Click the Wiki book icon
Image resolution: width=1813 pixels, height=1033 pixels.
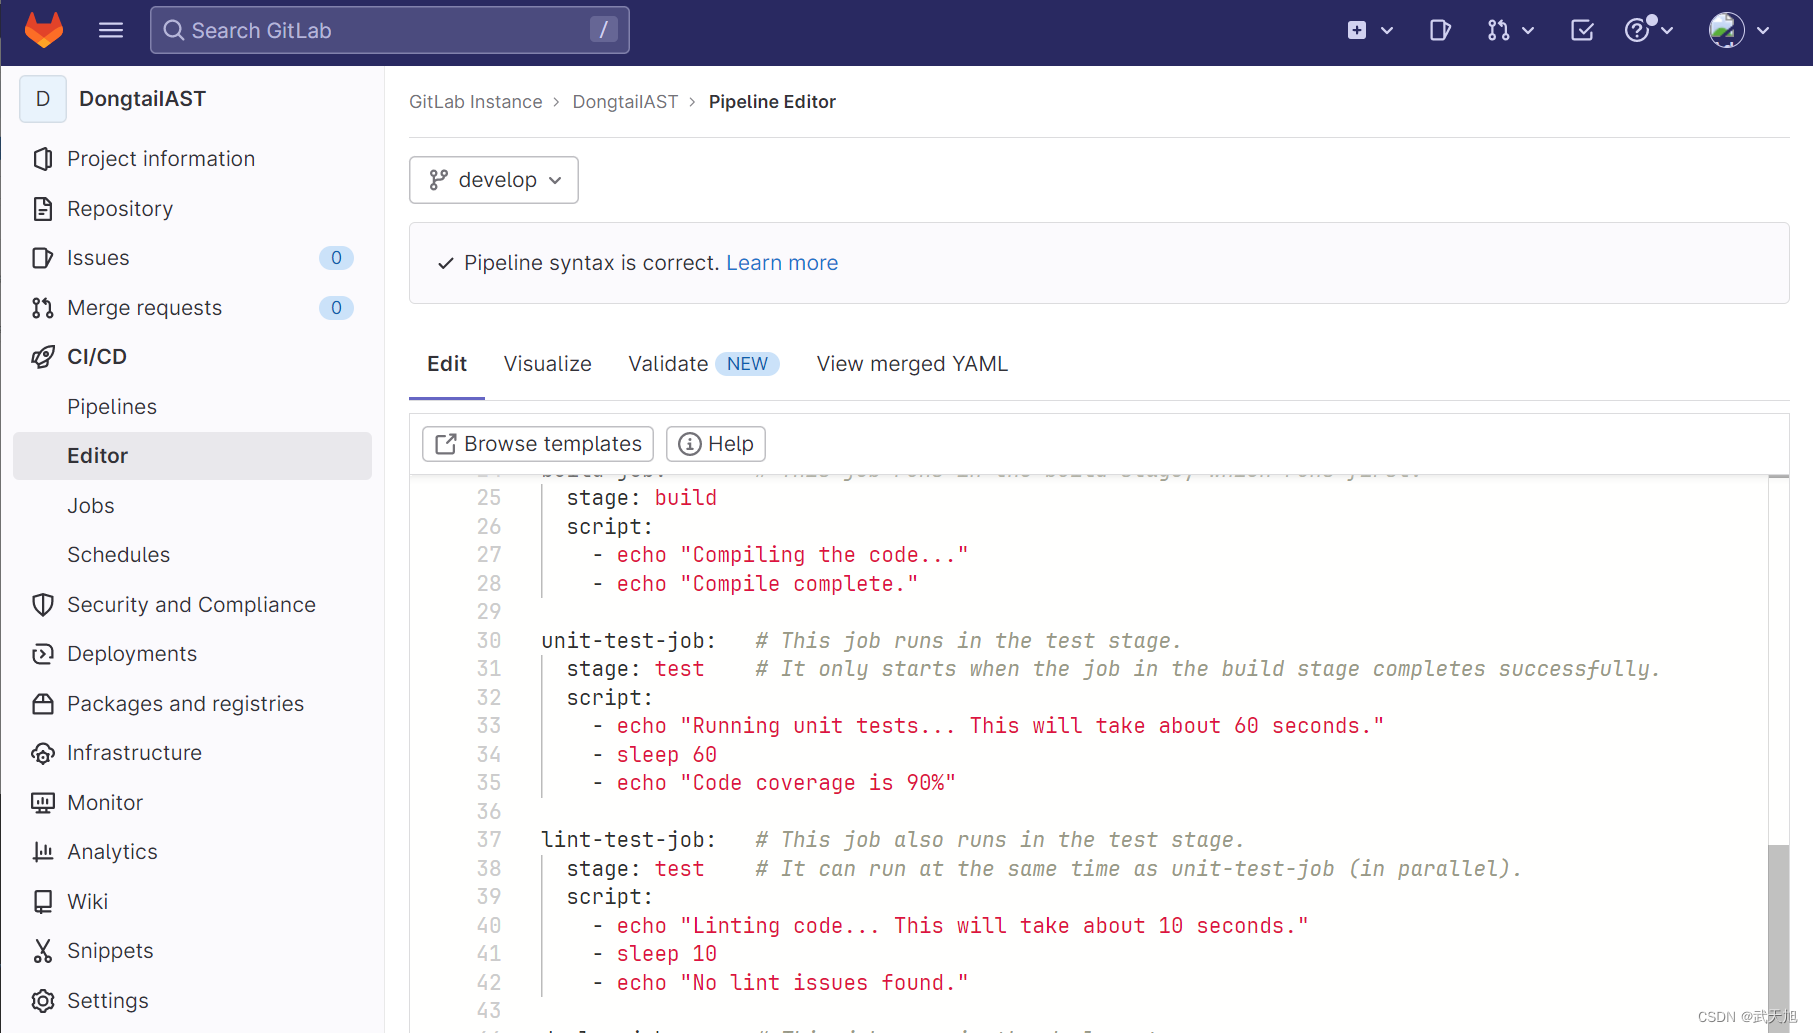(42, 902)
